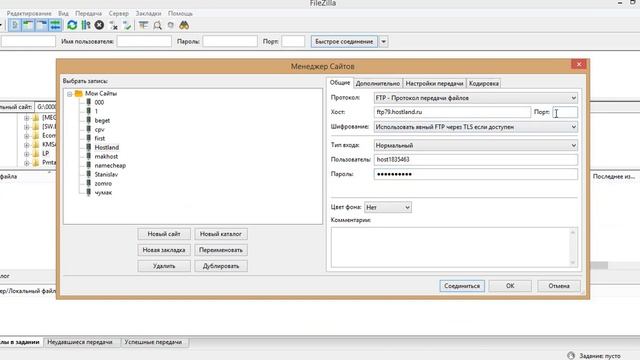The width and height of the screenshot is (640, 360).
Task: Click the Хост input field
Action: (452, 112)
